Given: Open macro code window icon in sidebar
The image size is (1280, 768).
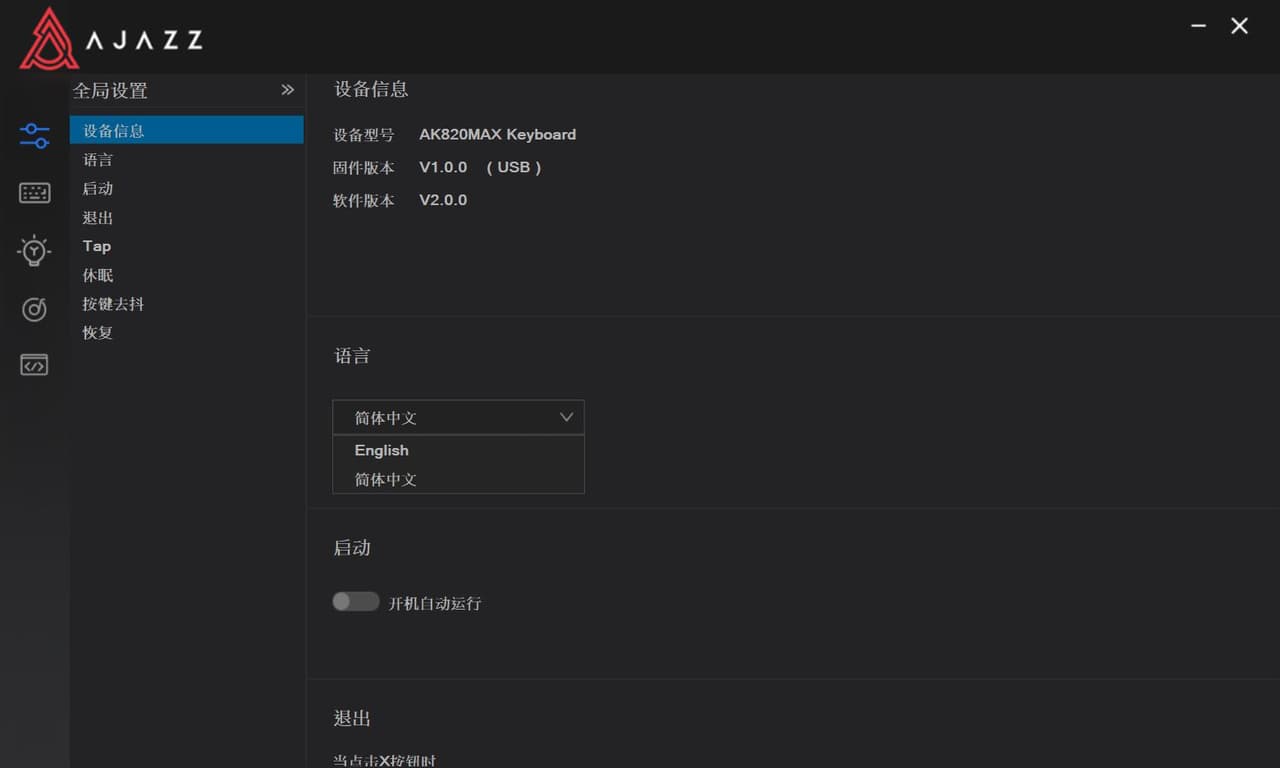Looking at the screenshot, I should pos(34,366).
